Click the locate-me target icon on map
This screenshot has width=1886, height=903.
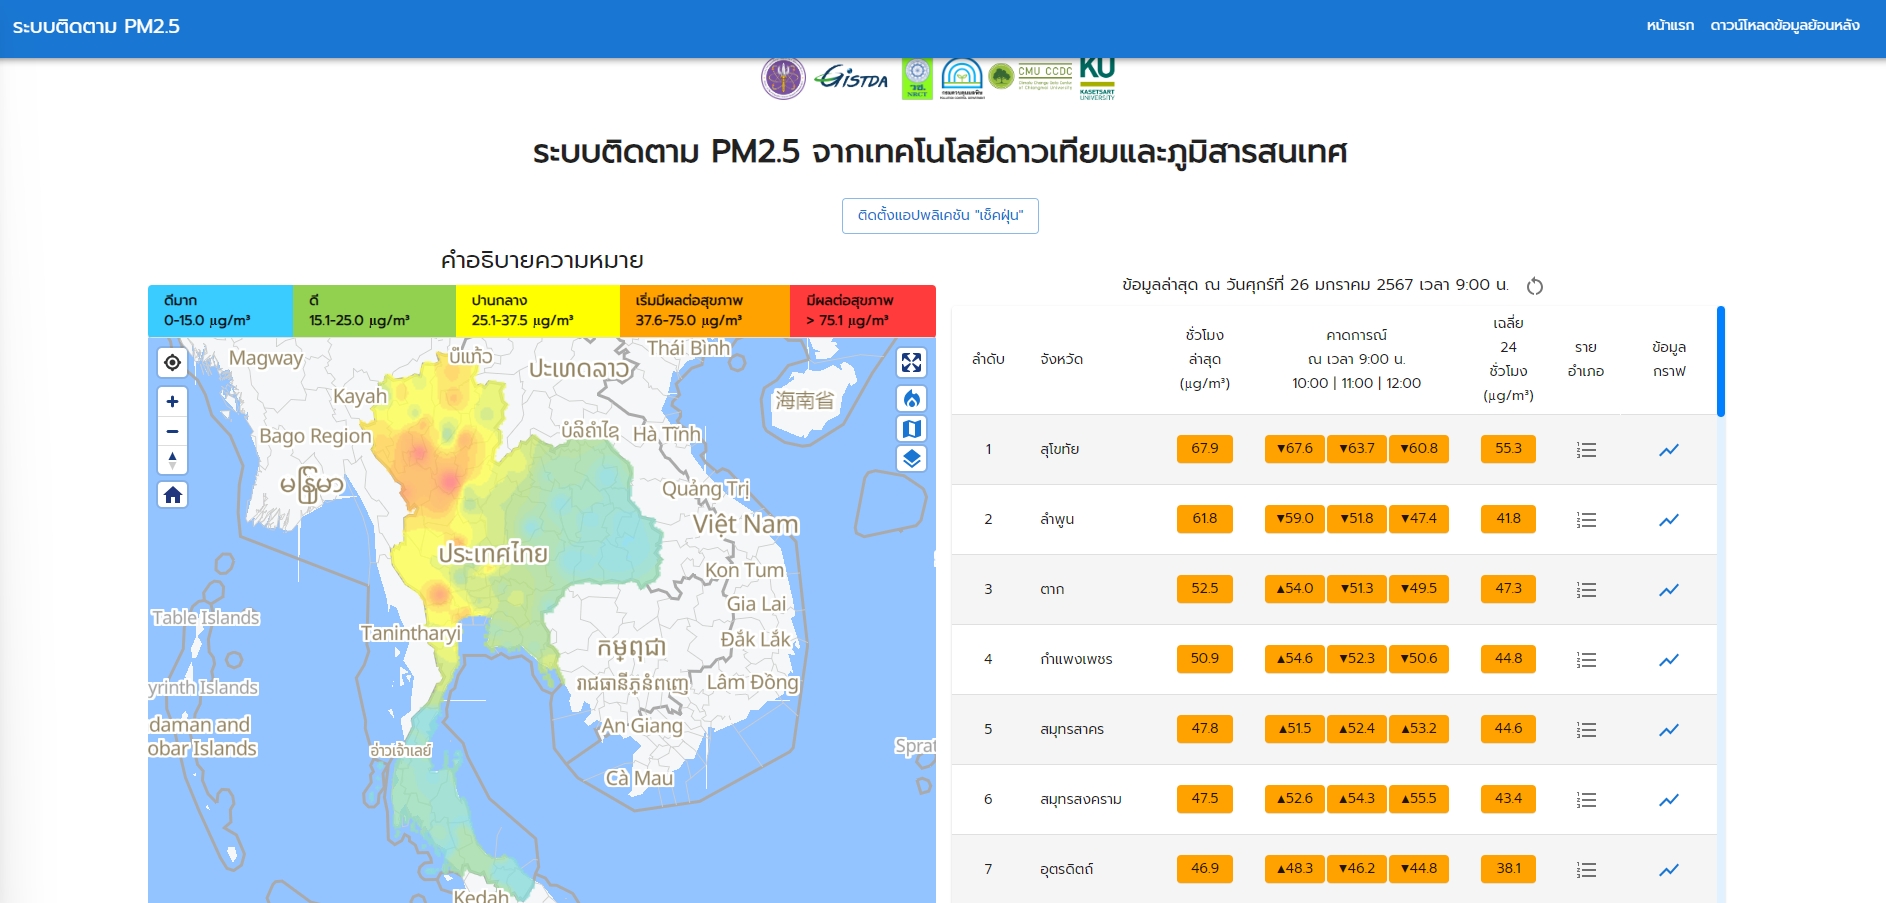pyautogui.click(x=172, y=362)
